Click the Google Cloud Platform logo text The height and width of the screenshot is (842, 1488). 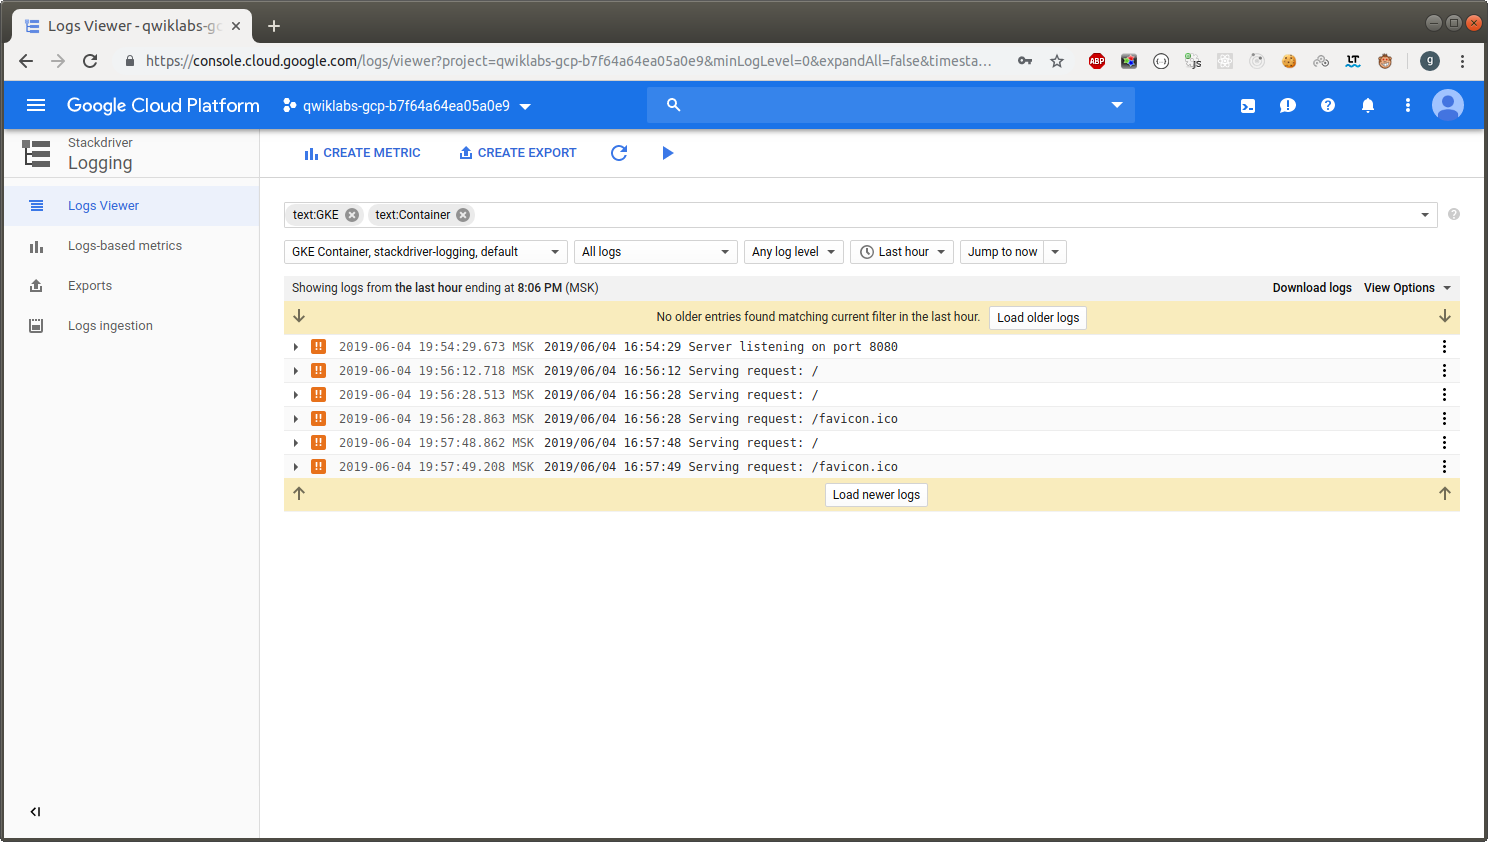163,105
